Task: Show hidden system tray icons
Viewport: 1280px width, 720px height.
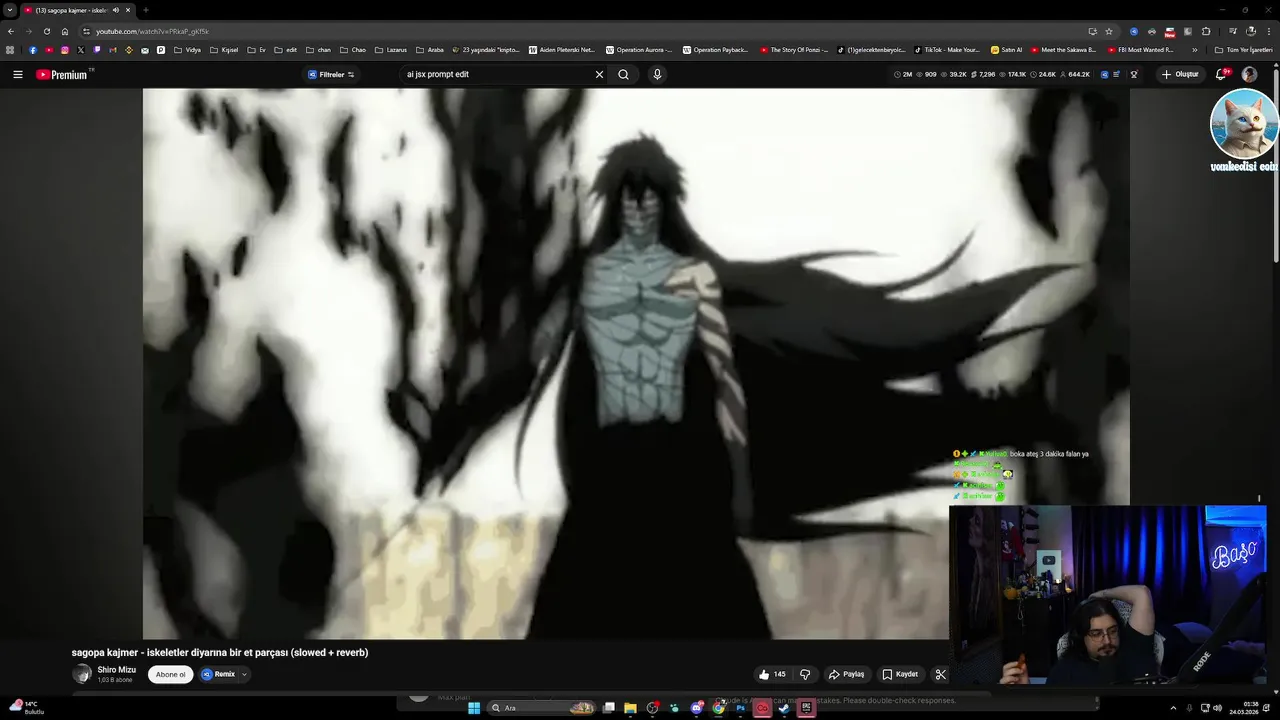Action: [1173, 708]
